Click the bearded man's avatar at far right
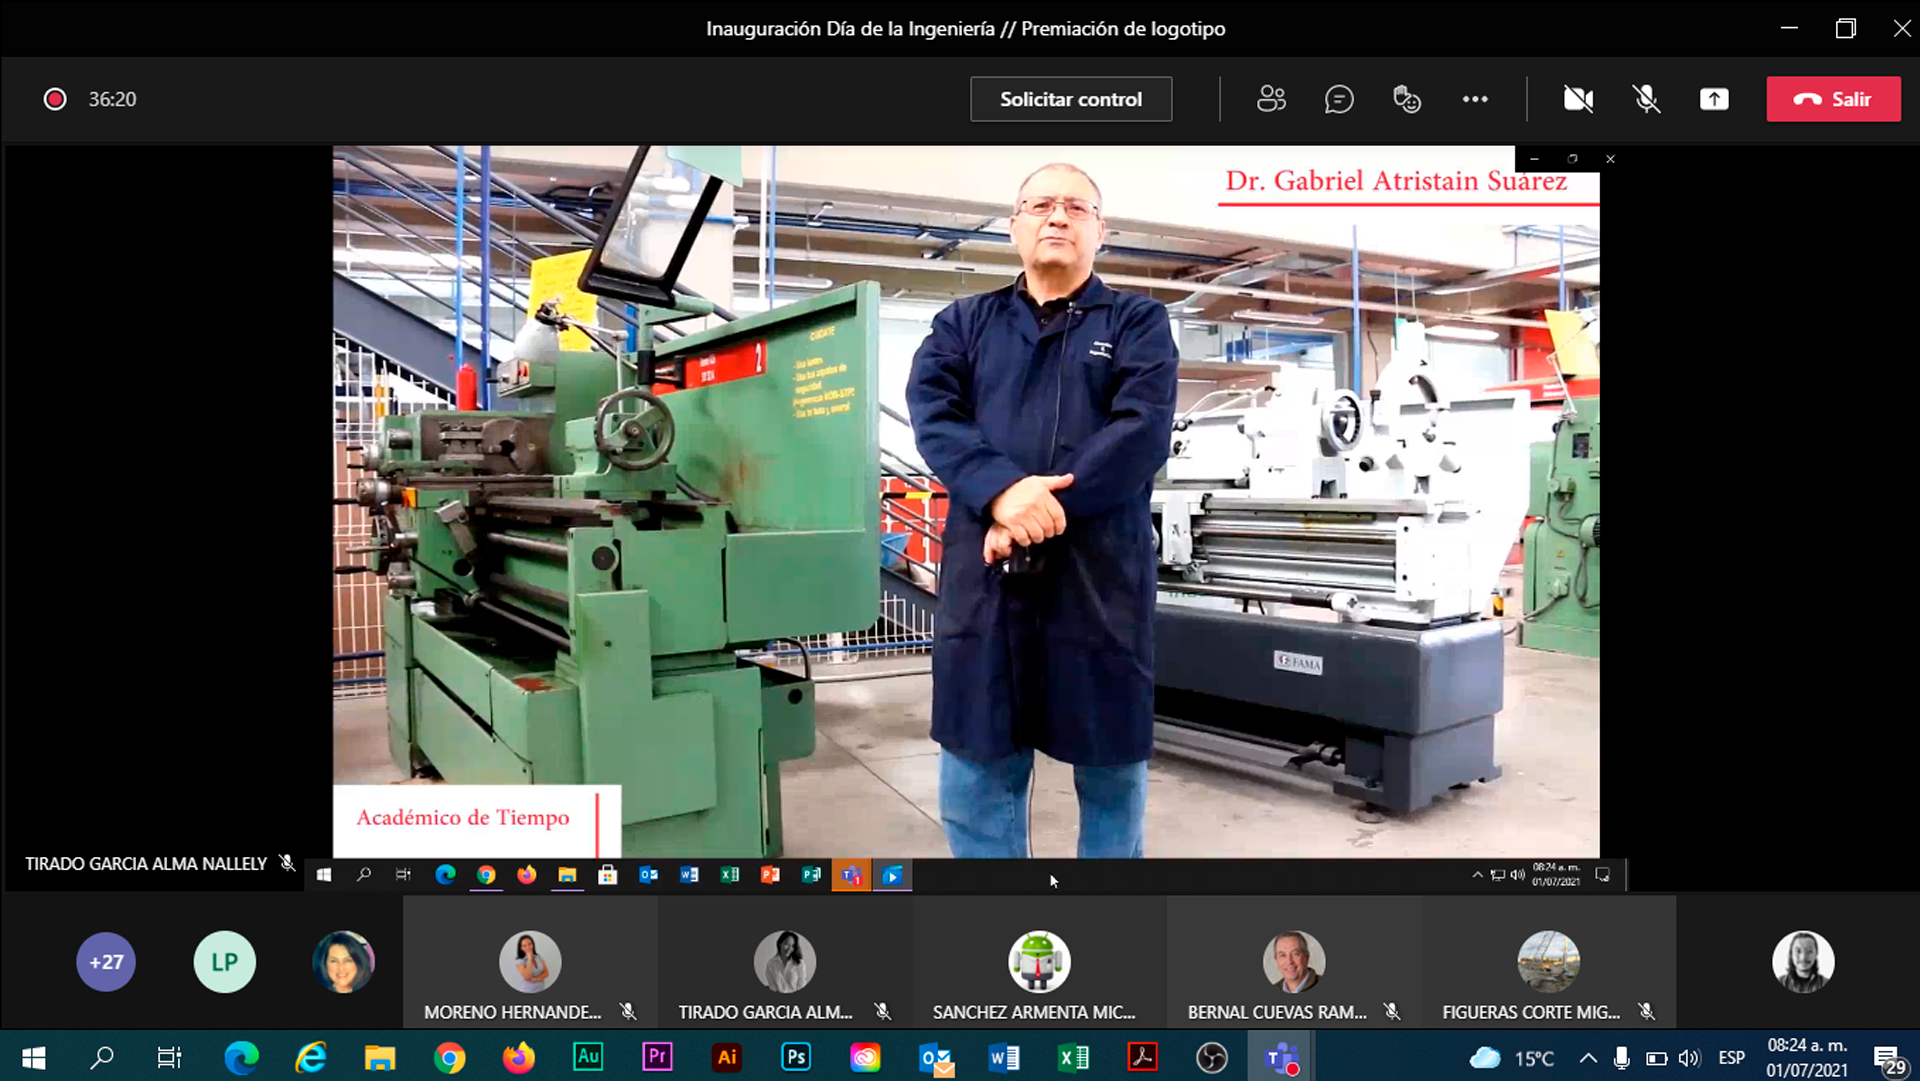This screenshot has width=1920, height=1081. tap(1803, 962)
